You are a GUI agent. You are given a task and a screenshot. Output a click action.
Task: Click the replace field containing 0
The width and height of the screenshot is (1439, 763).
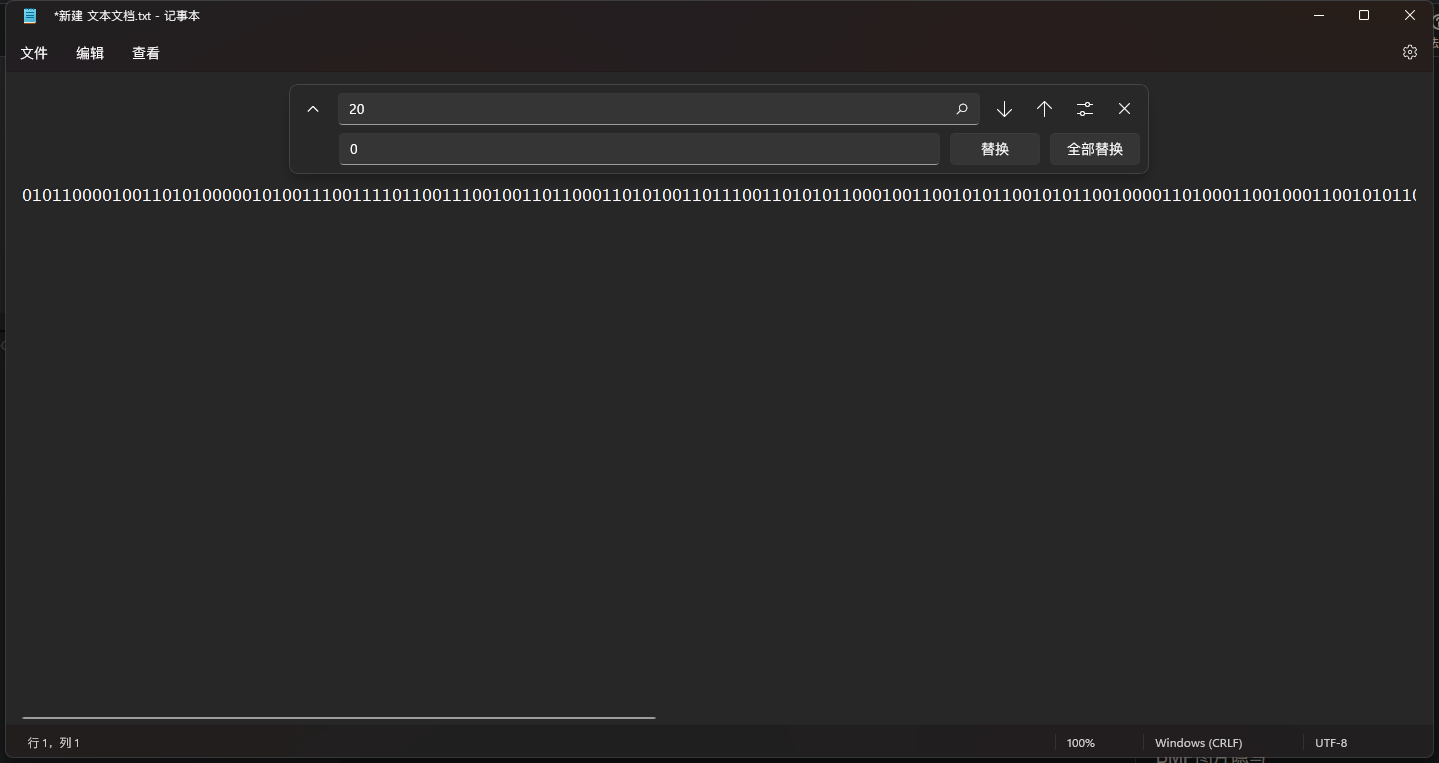coord(639,149)
